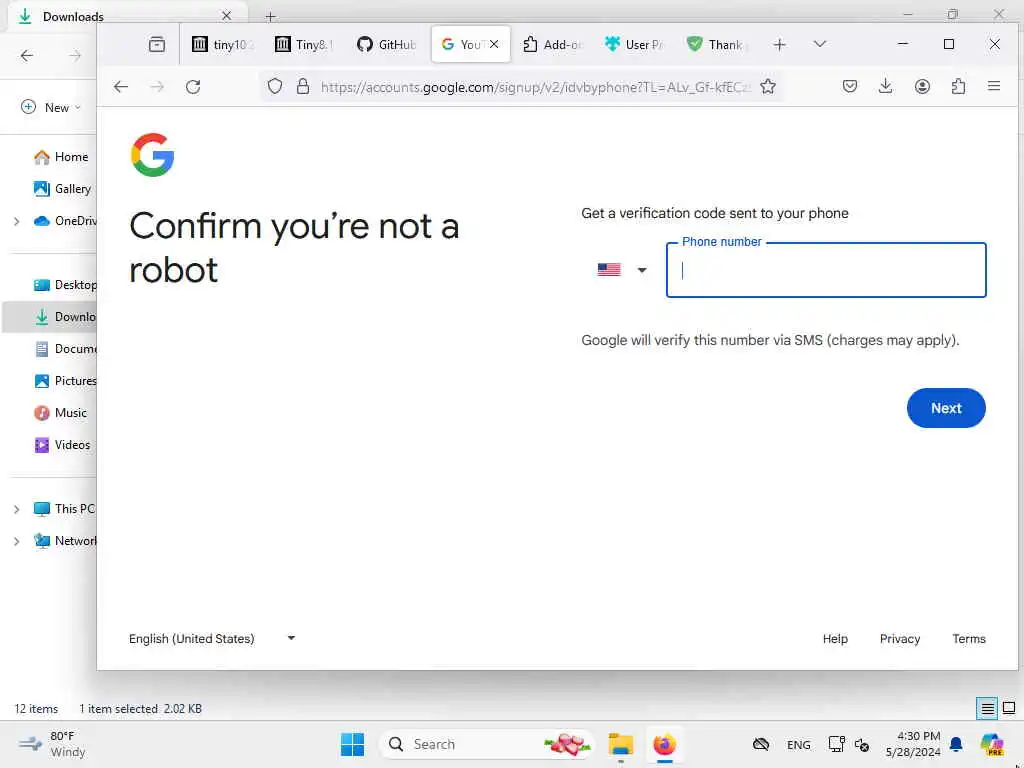Open New menu in File Explorer
The width and height of the screenshot is (1024, 768).
click(x=51, y=107)
